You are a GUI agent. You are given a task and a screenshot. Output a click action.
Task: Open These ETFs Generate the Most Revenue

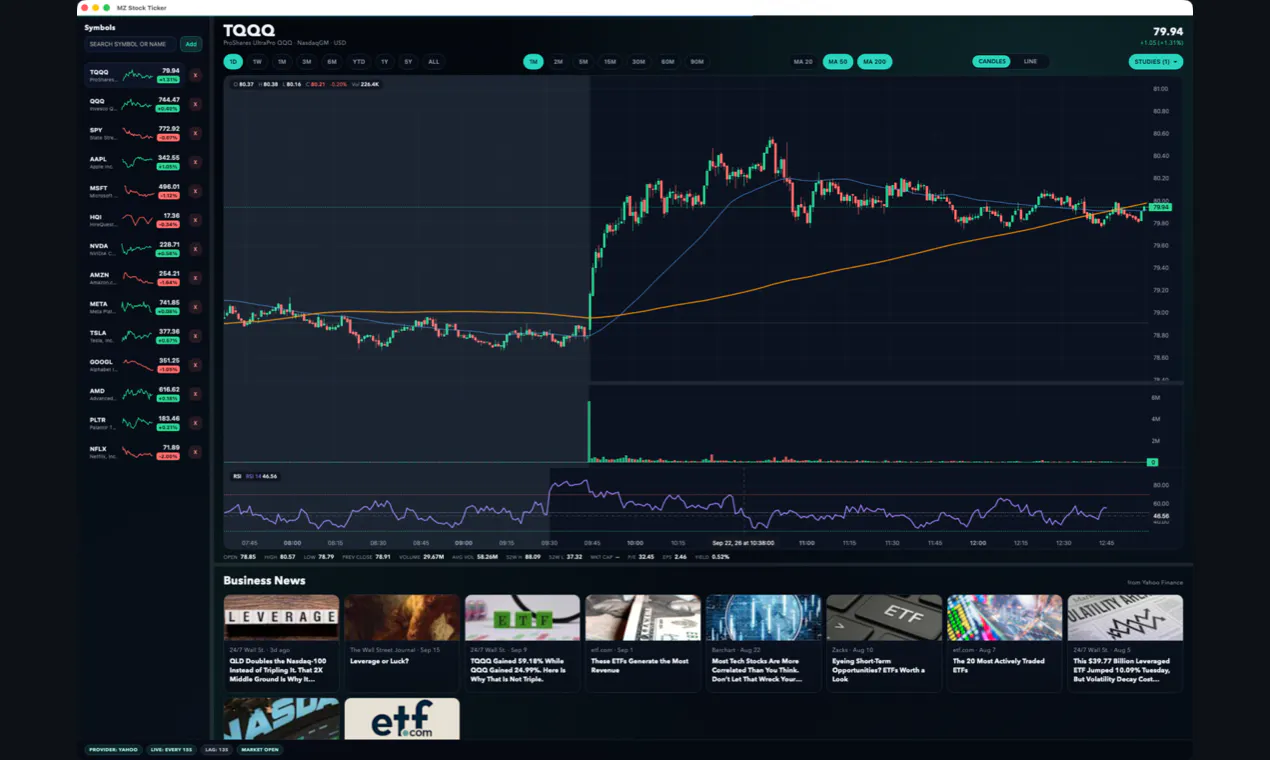[643, 643]
